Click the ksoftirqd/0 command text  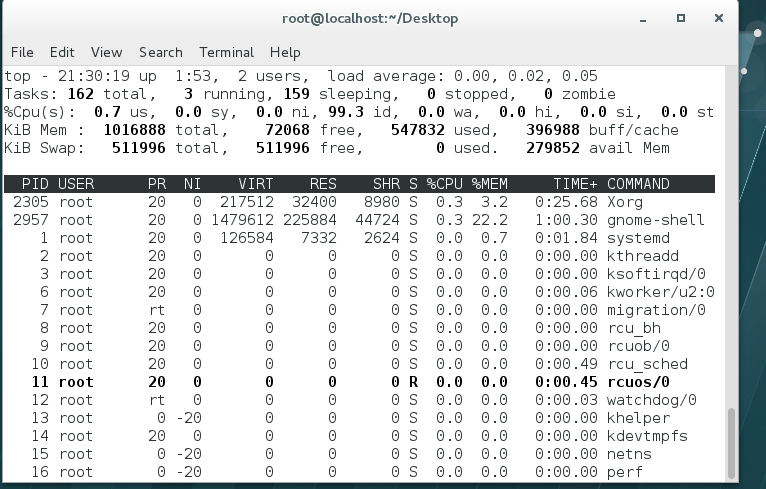[x=656, y=274]
